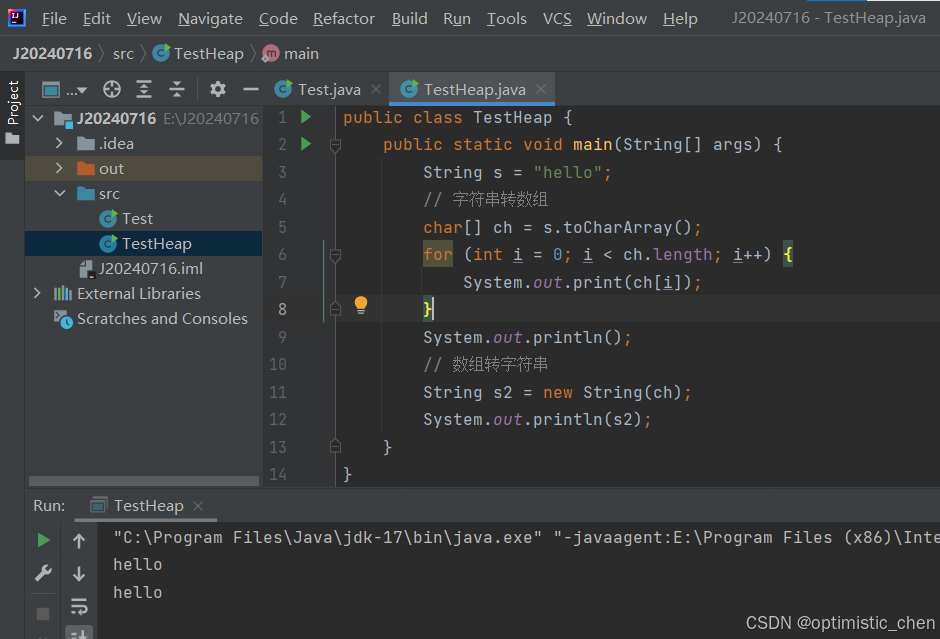940x639 pixels.
Task: Click main method breadcrumb
Action: (291, 53)
